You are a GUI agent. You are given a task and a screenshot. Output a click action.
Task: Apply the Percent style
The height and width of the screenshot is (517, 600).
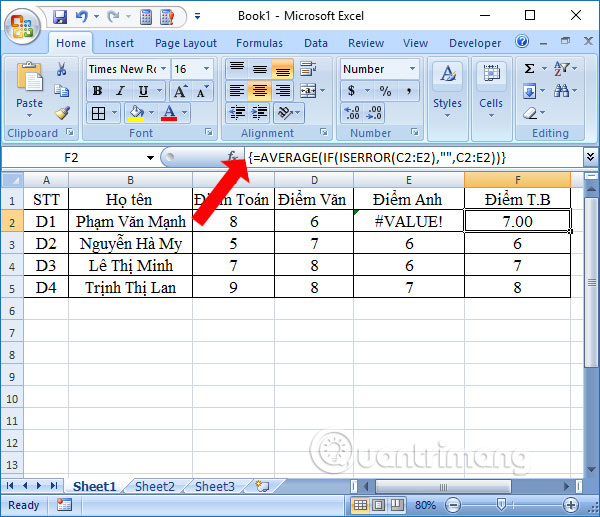point(385,91)
